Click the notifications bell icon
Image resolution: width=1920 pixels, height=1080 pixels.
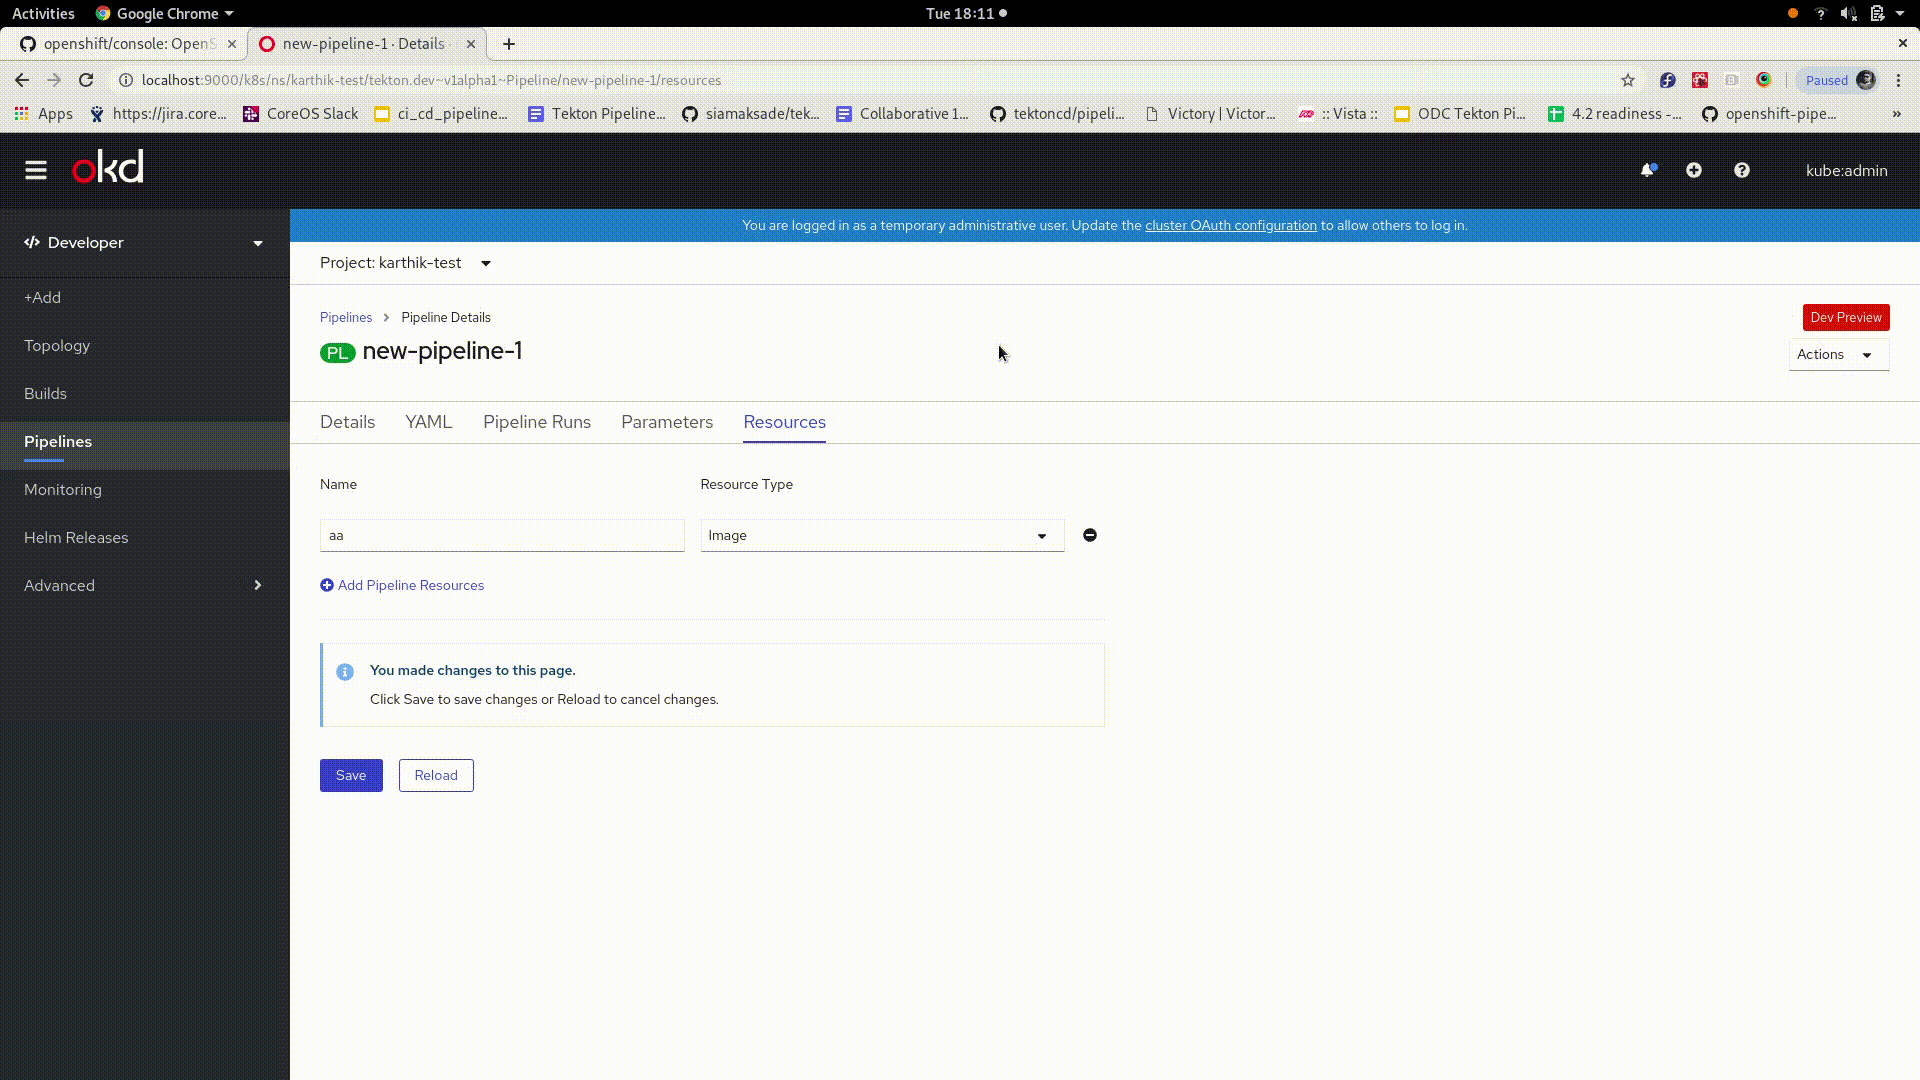(x=1647, y=170)
